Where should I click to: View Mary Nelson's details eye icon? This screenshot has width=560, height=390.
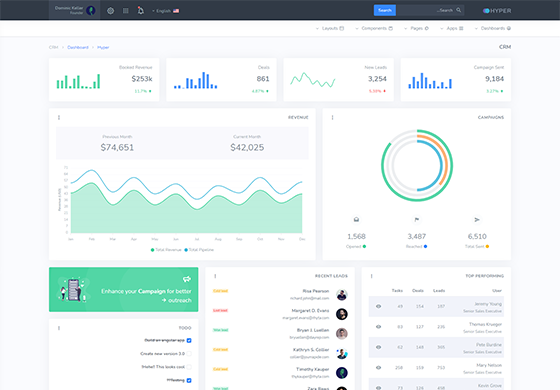click(x=379, y=368)
